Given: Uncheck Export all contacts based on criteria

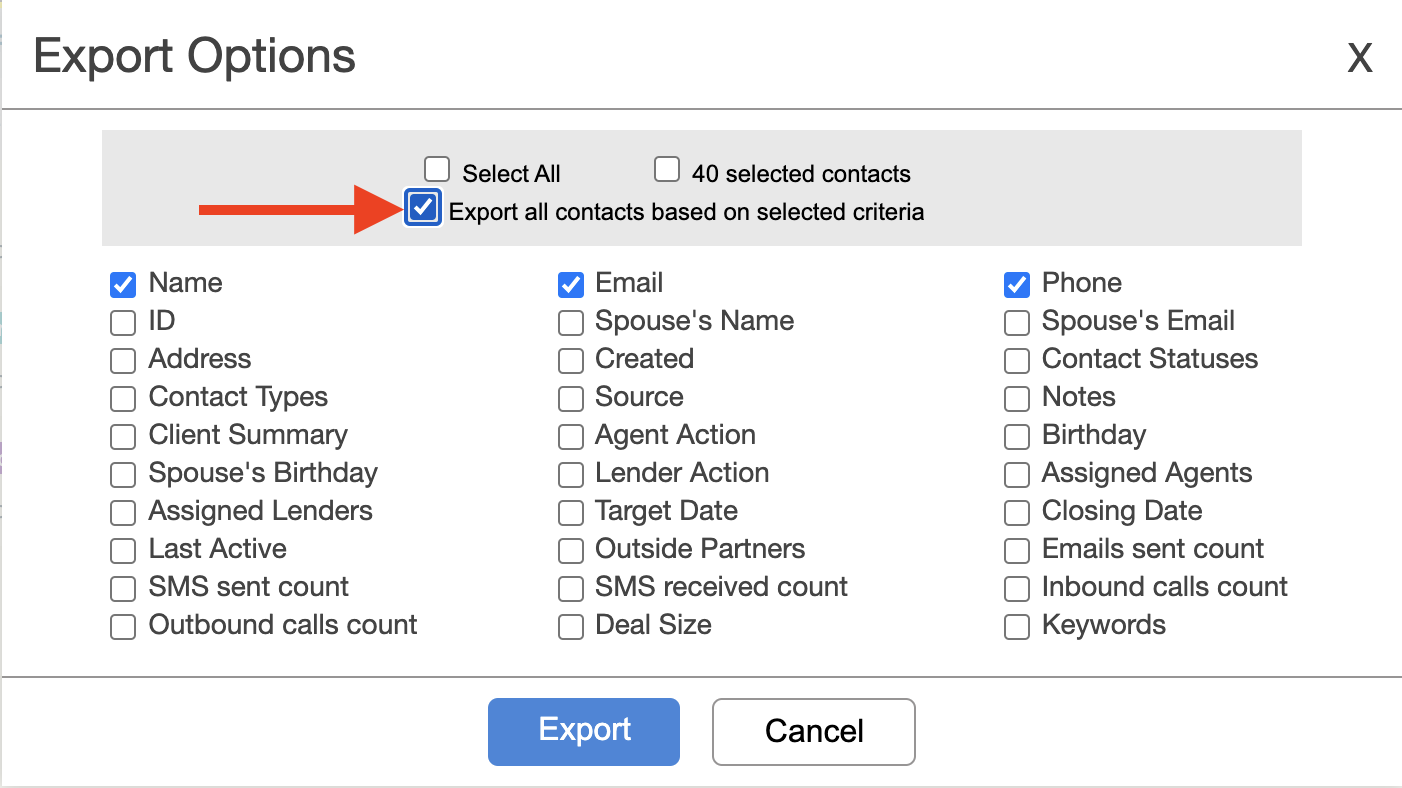Looking at the screenshot, I should point(424,208).
